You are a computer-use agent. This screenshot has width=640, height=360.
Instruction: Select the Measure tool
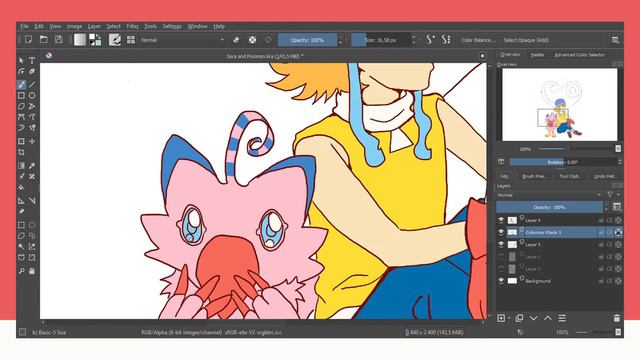click(x=32, y=200)
